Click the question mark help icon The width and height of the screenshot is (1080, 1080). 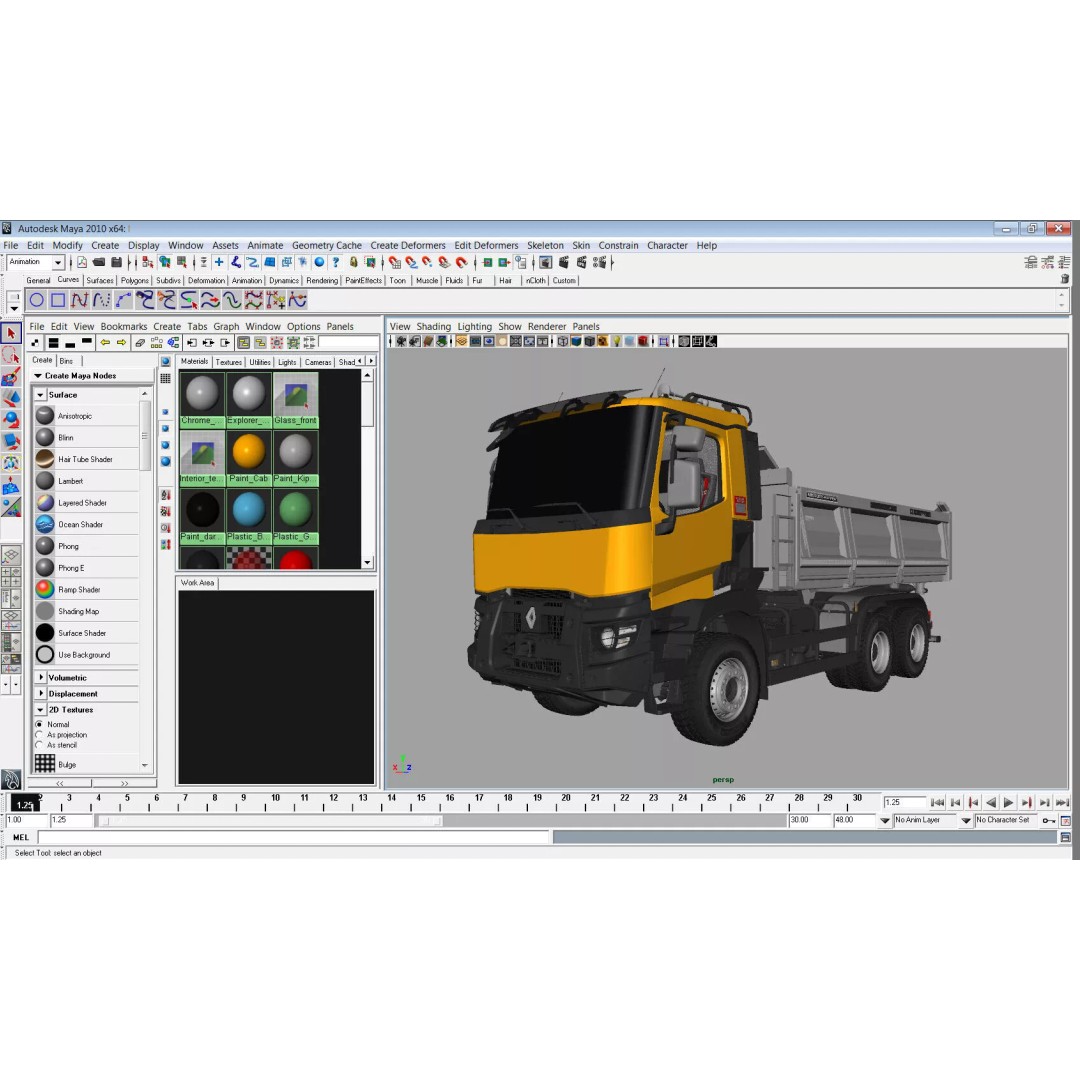click(335, 262)
